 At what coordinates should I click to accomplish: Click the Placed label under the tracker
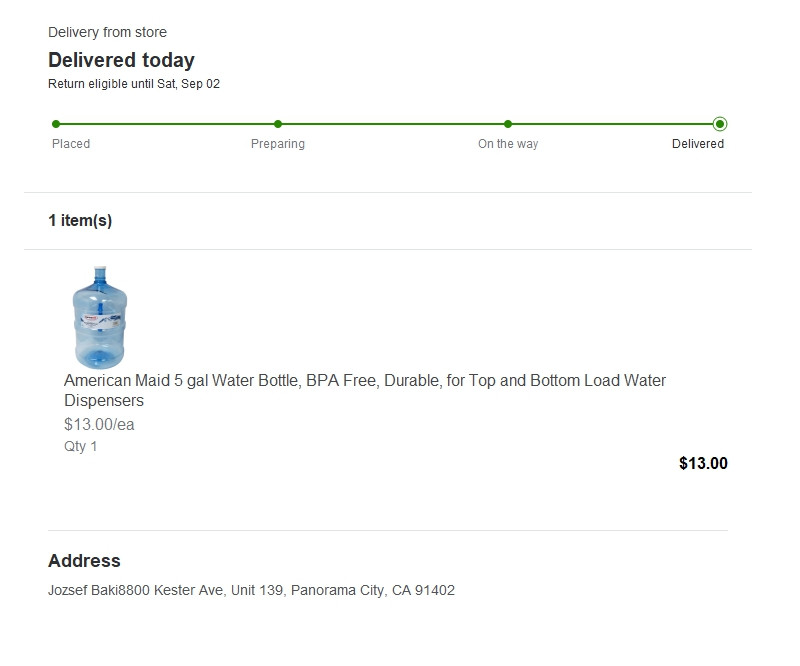(71, 144)
